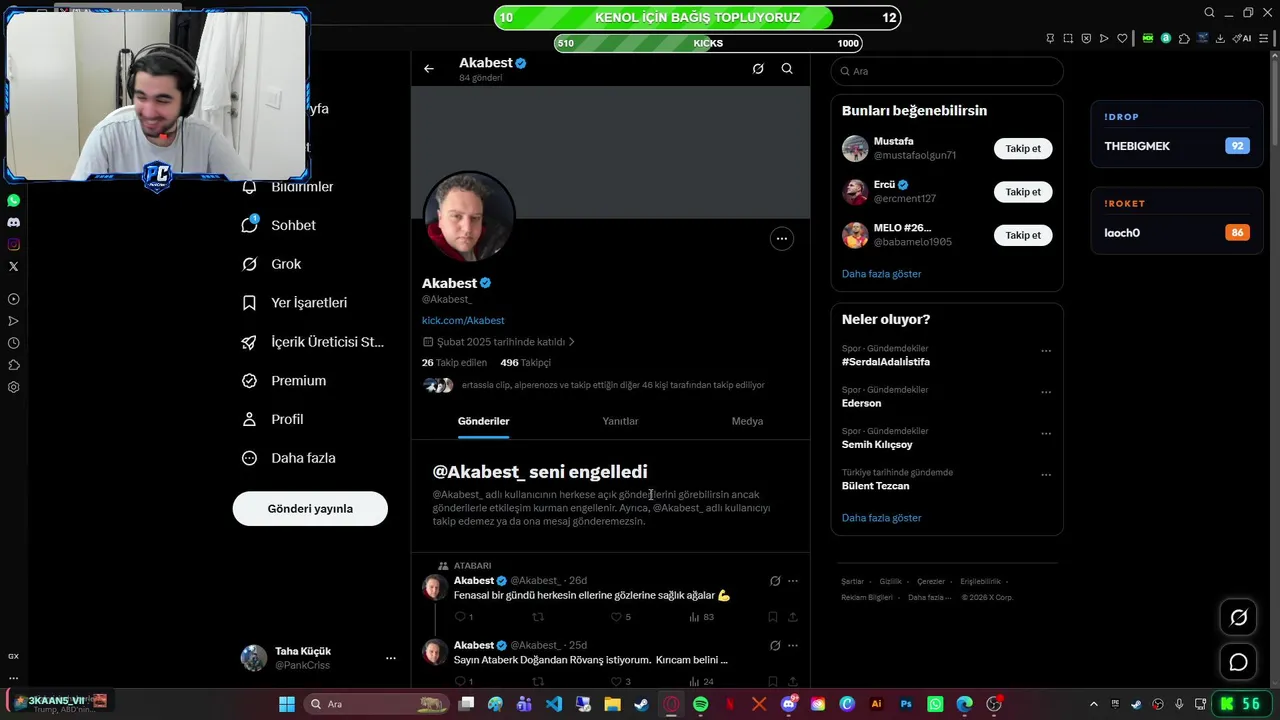
Task: Follow Ercü with Takip et
Action: click(x=1023, y=192)
